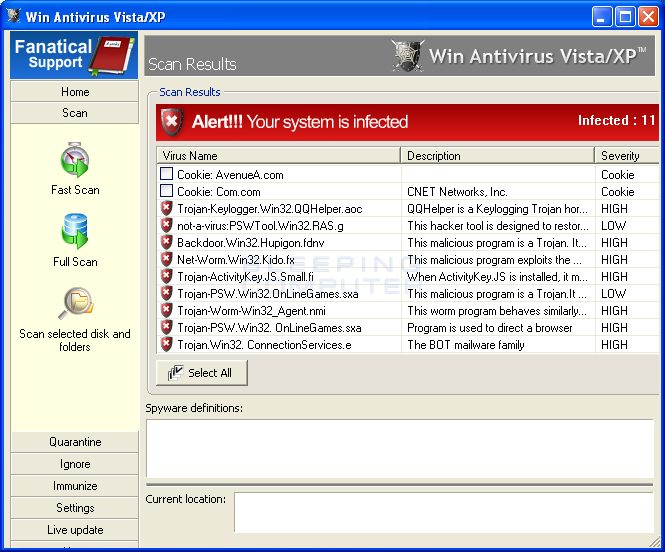Check the Cookie: AvenueA.com checkbox

(167, 174)
